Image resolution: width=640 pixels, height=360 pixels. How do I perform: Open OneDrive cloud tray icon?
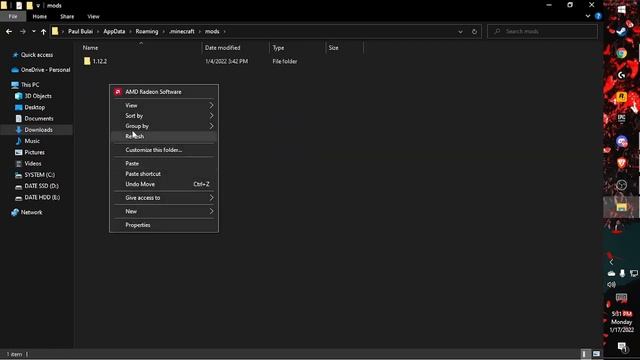tap(611, 273)
